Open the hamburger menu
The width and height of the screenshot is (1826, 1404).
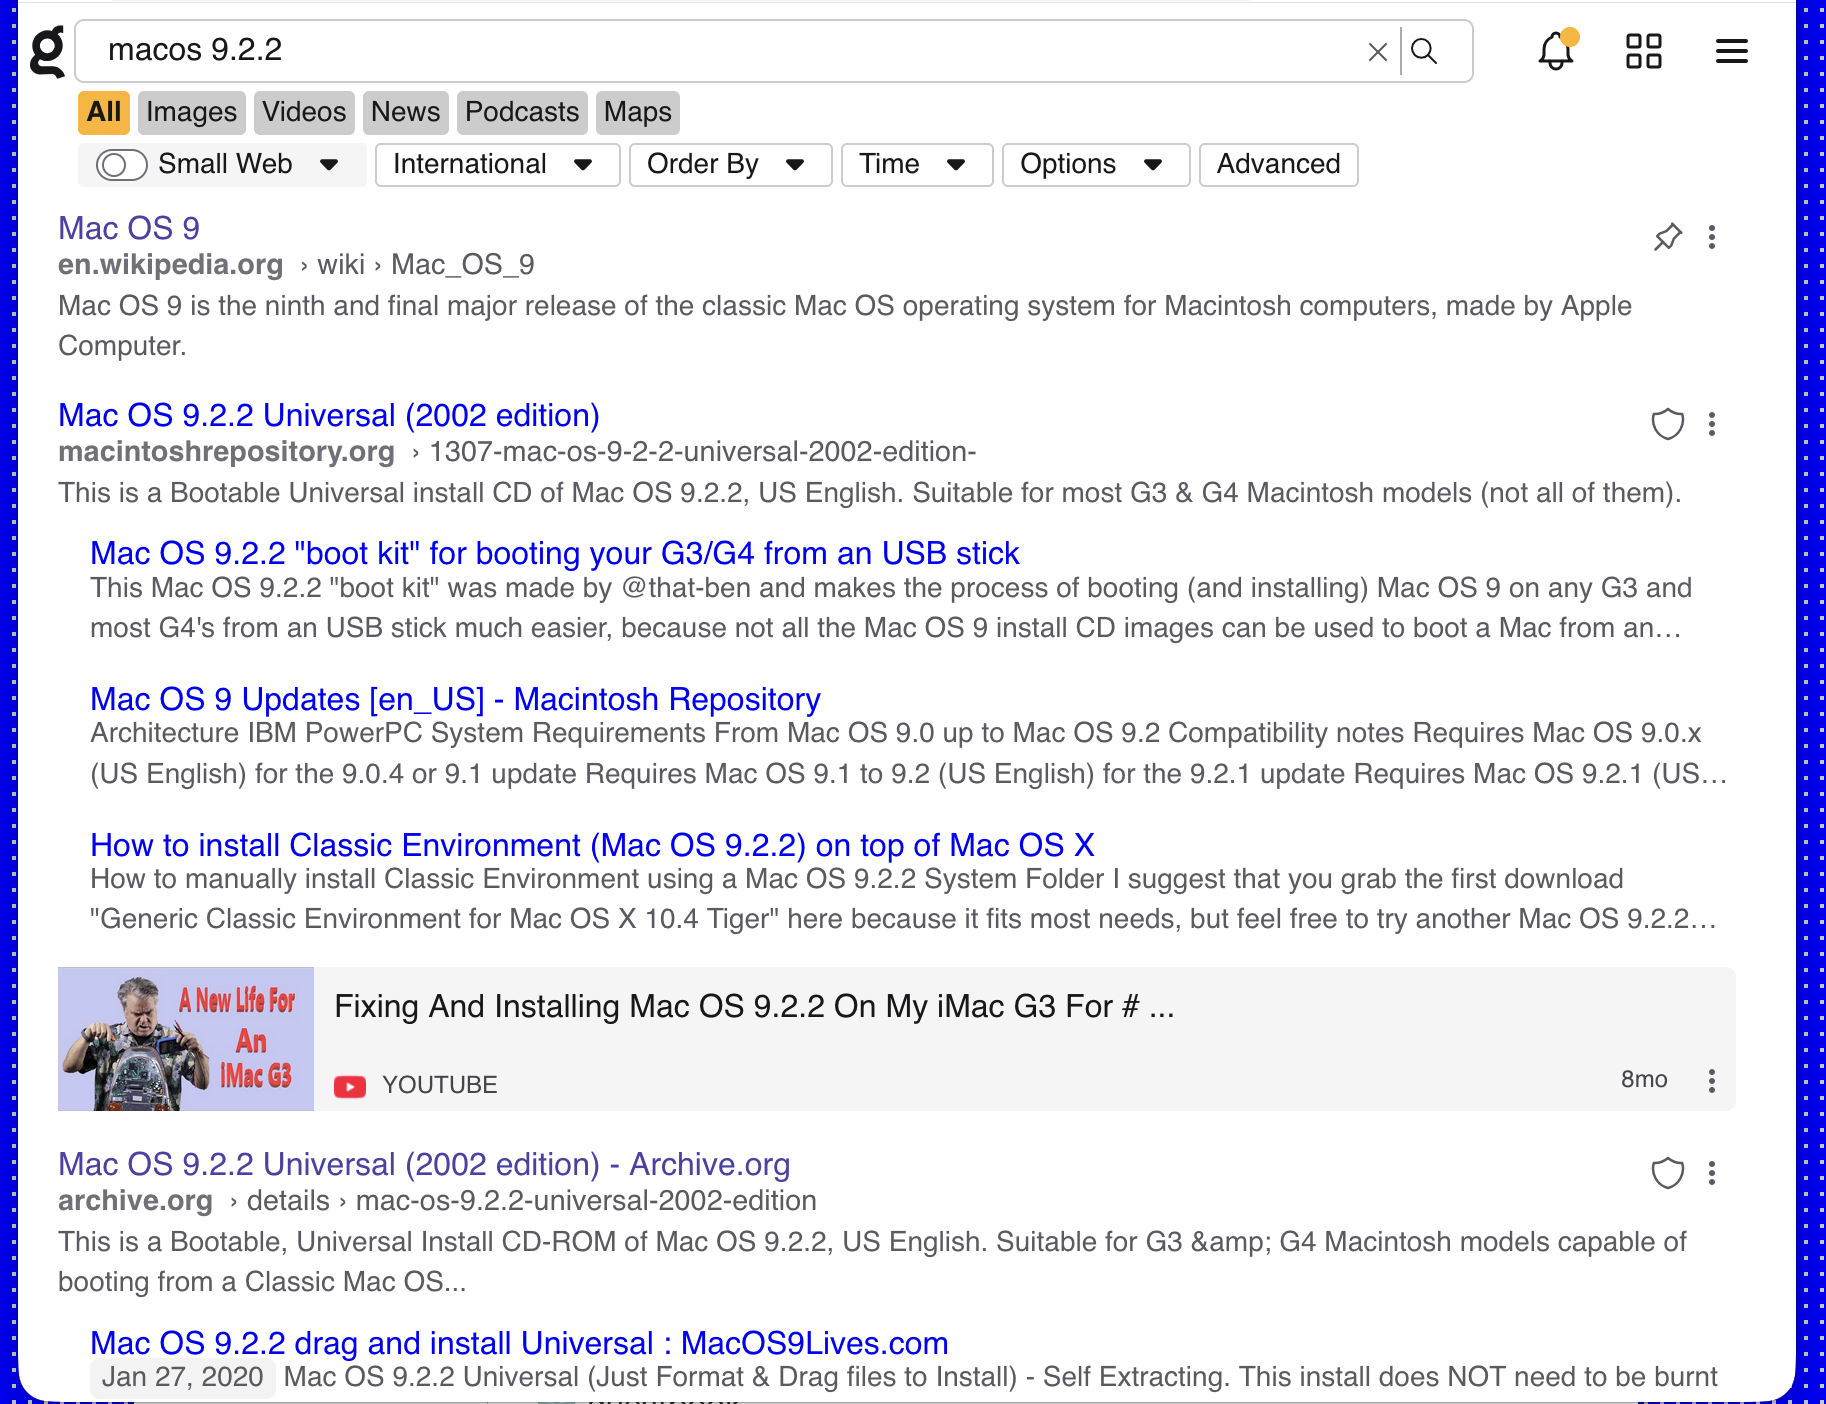point(1731,51)
